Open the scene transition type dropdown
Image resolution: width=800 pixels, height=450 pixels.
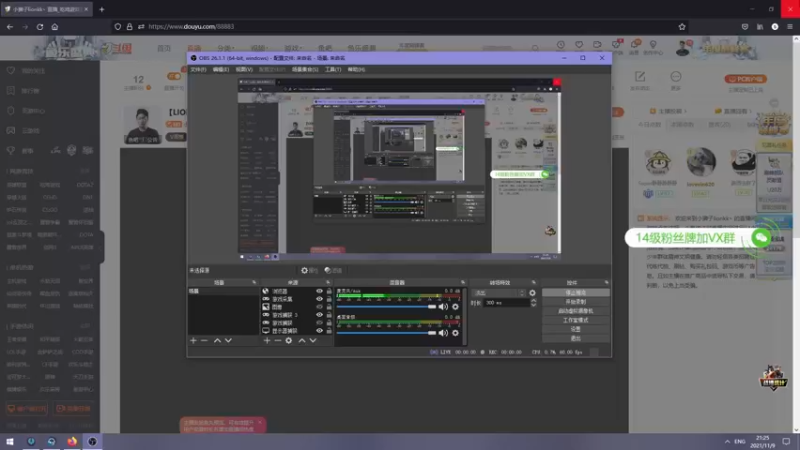pyautogui.click(x=499, y=293)
